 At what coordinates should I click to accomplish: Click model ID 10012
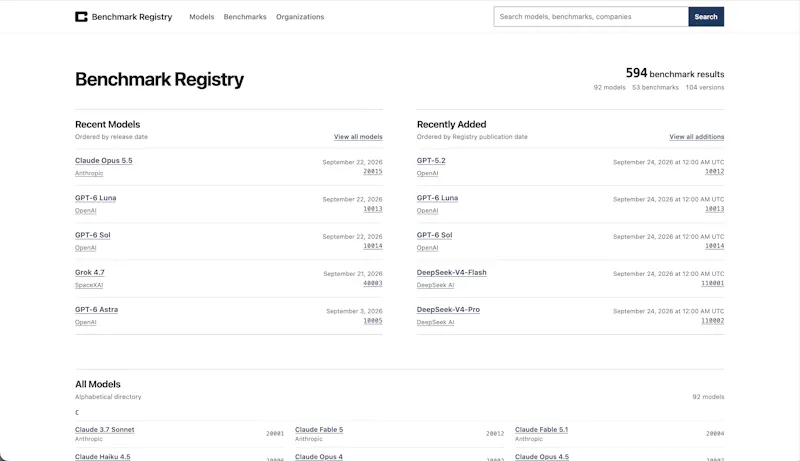tap(715, 171)
